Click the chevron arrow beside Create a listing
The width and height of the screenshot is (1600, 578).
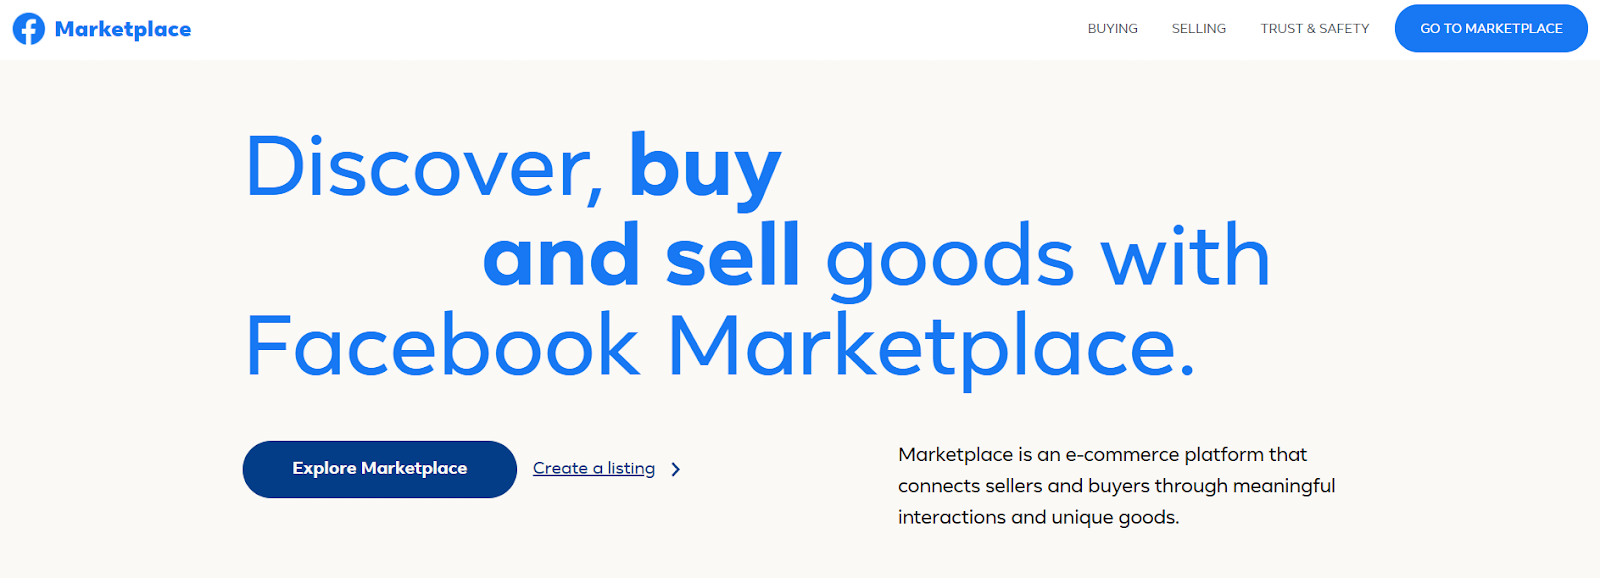coord(676,469)
